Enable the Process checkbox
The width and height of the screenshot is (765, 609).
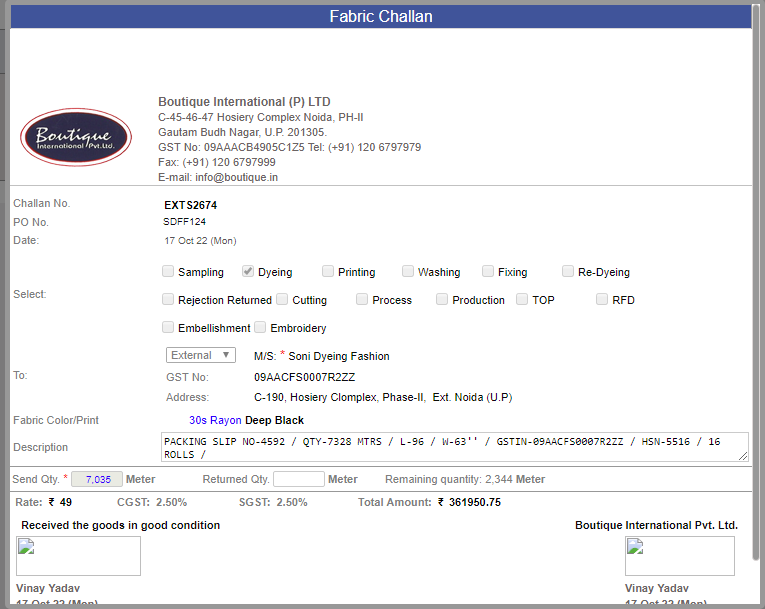click(x=362, y=299)
